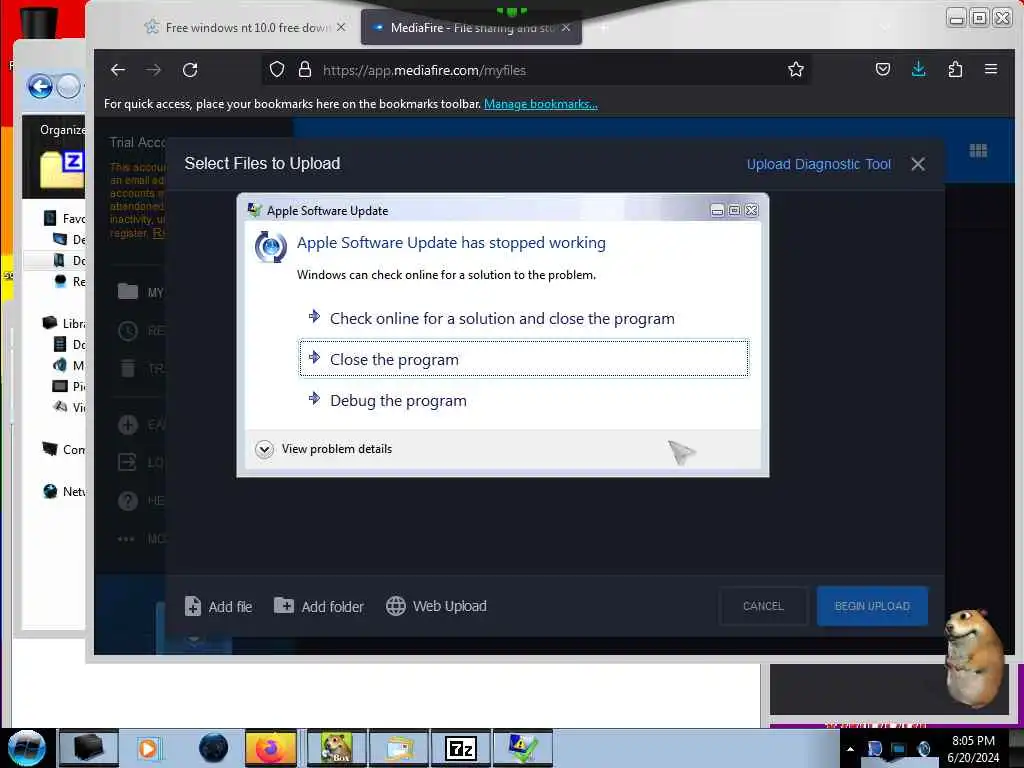Image resolution: width=1024 pixels, height=768 pixels.
Task: Click Add file in upload dialog
Action: click(x=219, y=606)
